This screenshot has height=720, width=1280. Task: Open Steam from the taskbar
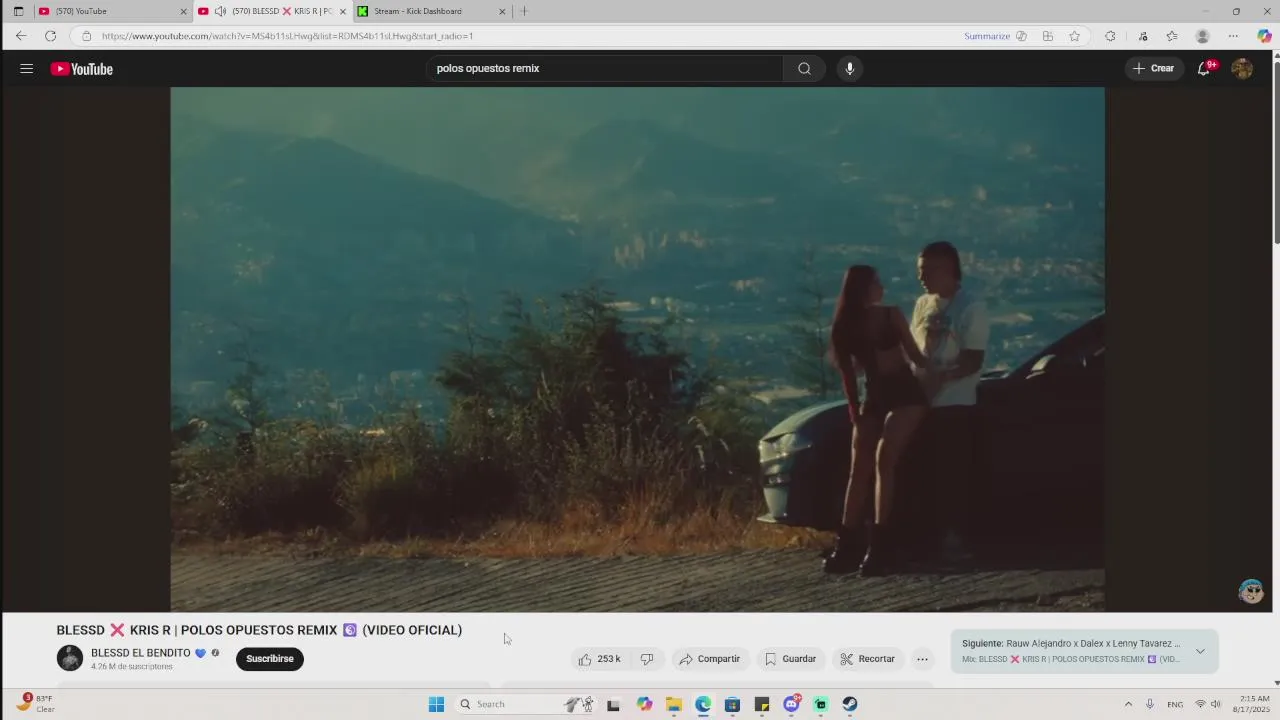[850, 704]
